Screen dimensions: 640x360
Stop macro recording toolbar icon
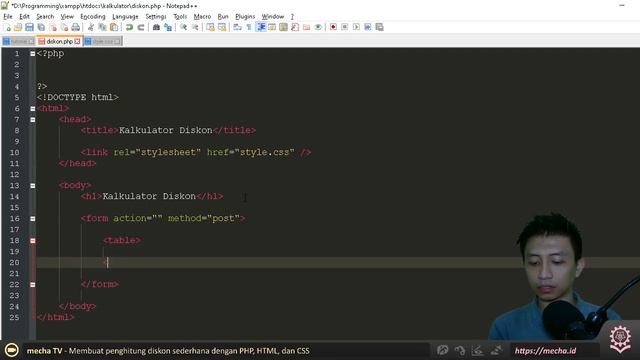(x=345, y=27)
